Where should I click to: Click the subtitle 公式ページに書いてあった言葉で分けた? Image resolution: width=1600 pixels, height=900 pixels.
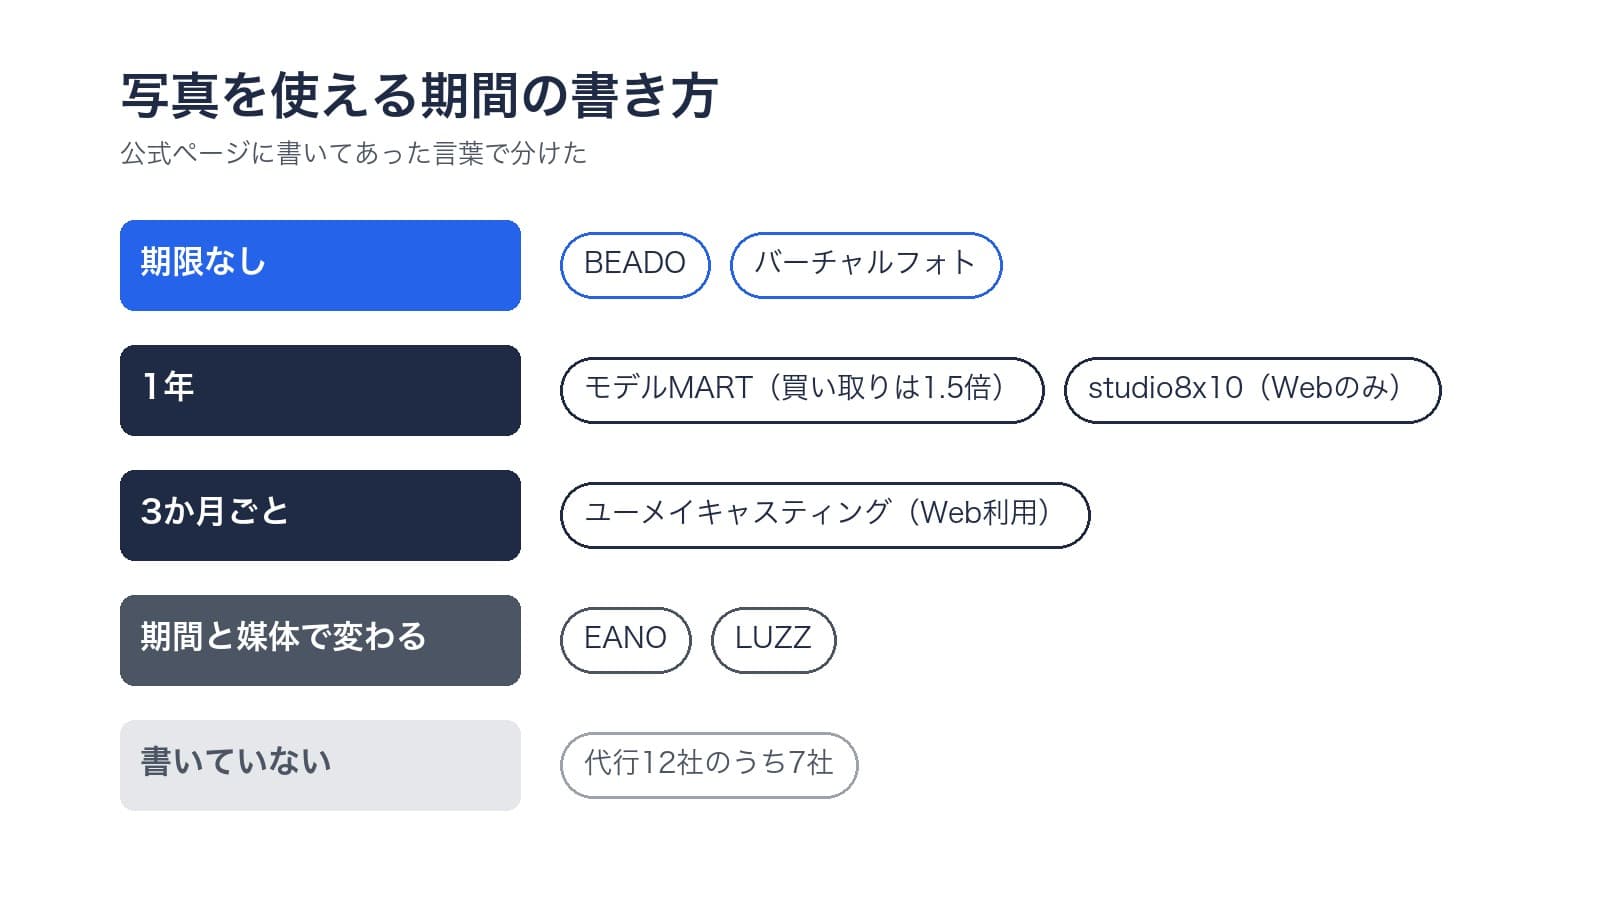point(354,153)
